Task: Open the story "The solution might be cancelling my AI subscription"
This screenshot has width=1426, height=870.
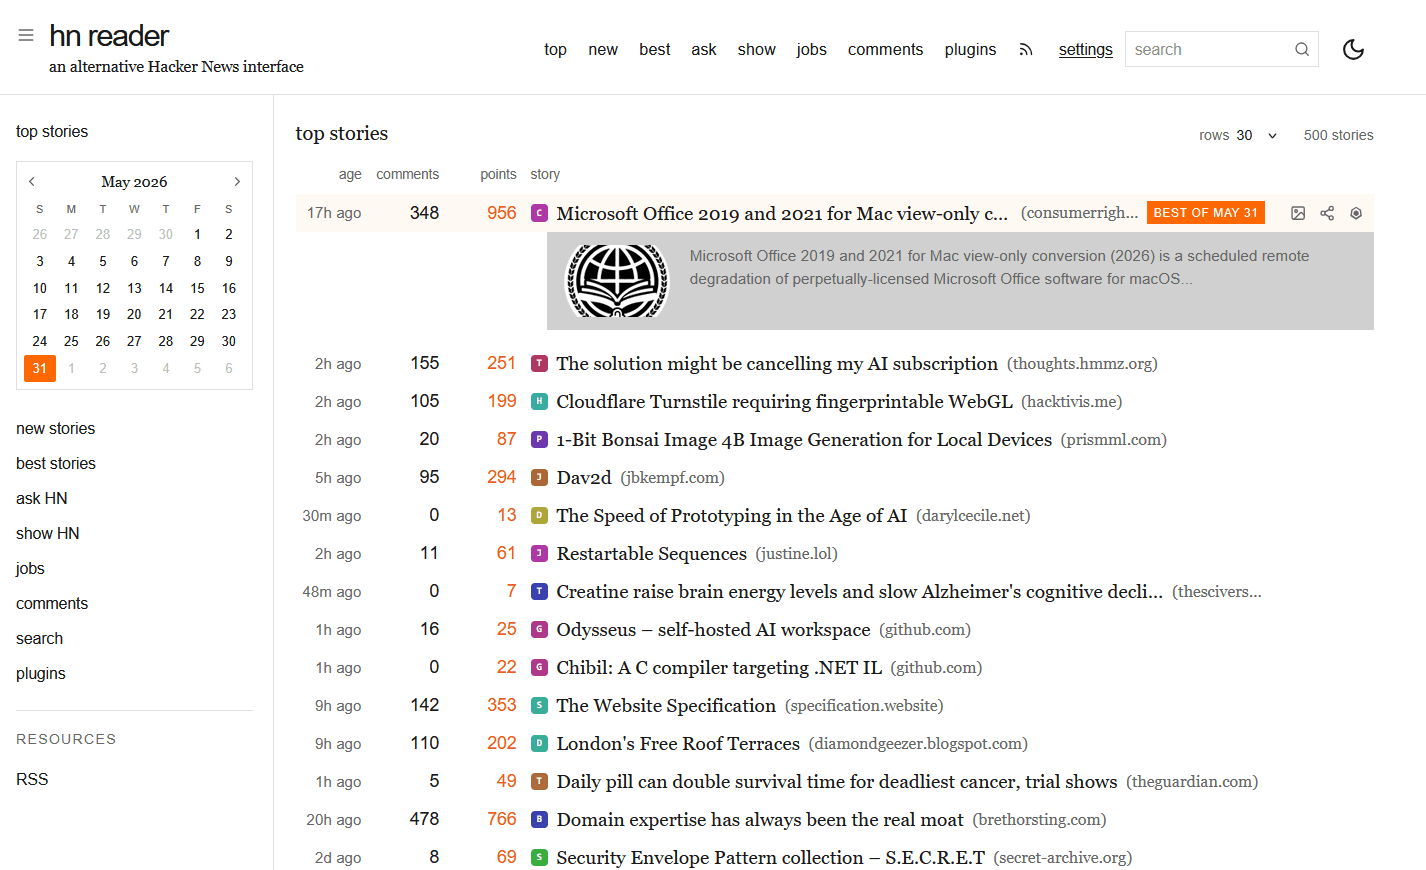Action: pos(777,363)
